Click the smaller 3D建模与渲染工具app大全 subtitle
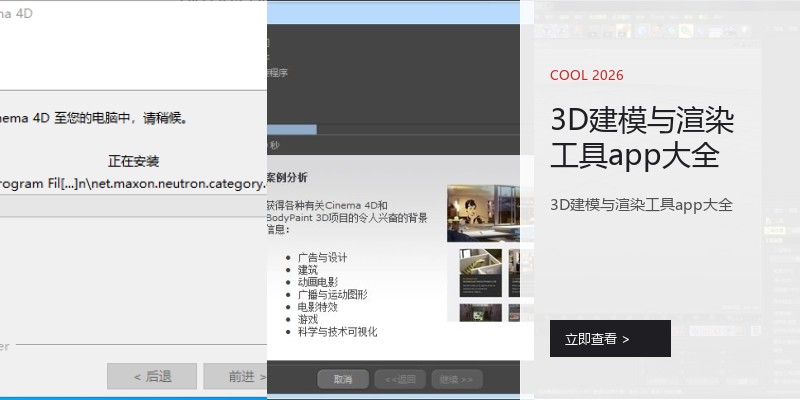800x400 pixels. click(641, 205)
